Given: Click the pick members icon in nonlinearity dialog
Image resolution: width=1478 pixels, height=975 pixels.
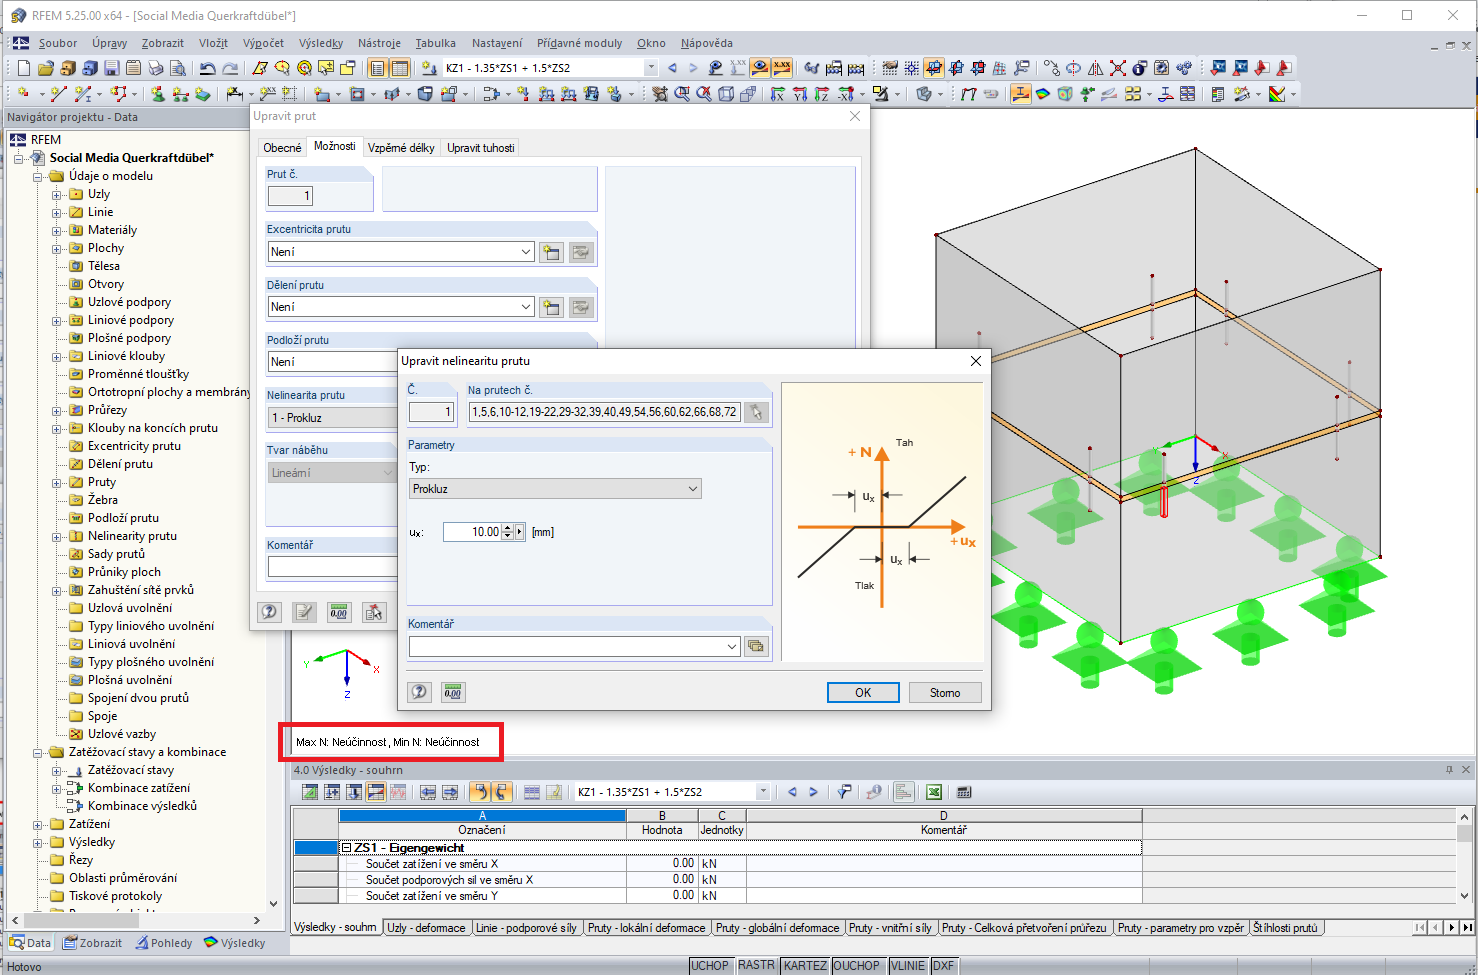Looking at the screenshot, I should (757, 412).
